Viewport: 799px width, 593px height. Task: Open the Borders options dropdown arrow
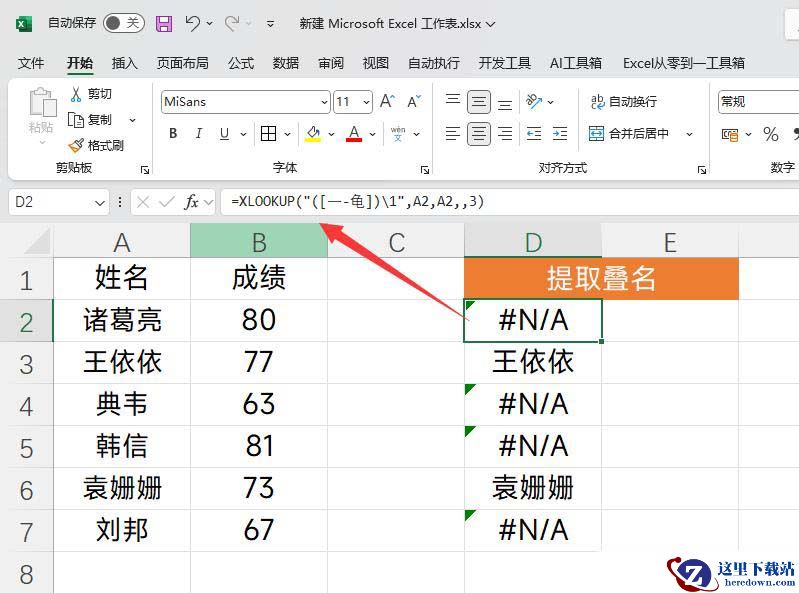[x=287, y=134]
